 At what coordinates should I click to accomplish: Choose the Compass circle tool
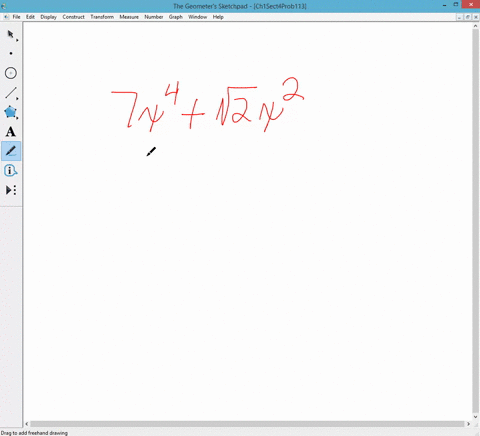(11, 73)
